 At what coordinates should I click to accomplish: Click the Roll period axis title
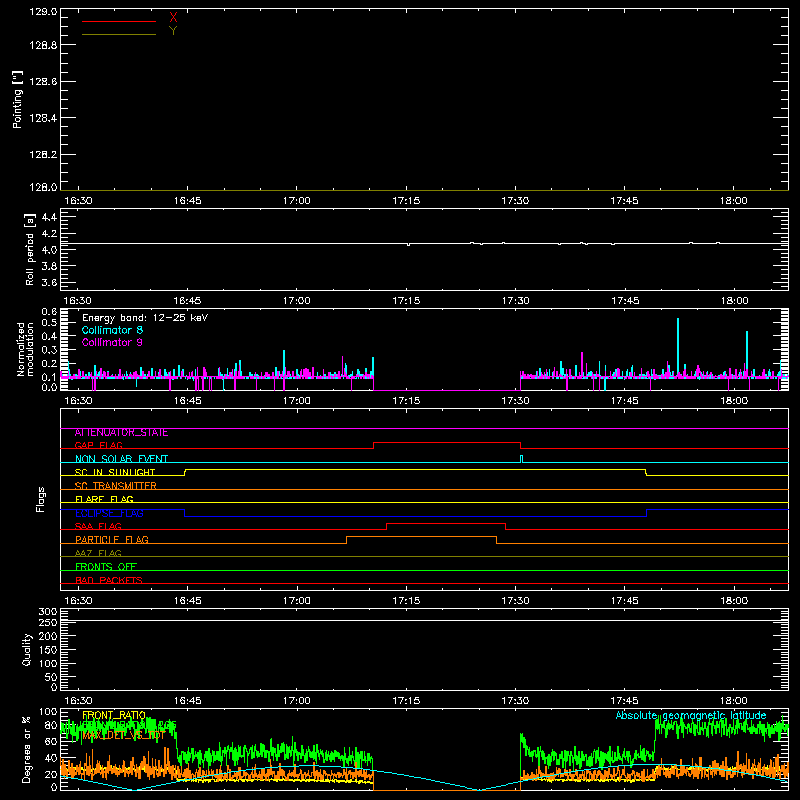coord(30,249)
